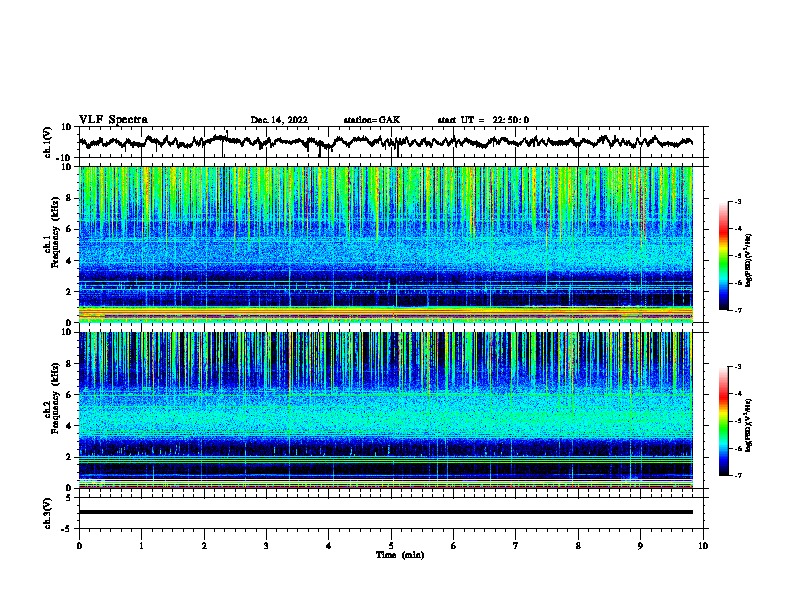Screen dimensions: 792x612
Task: Click the bright band below 1 kHz on ch.1
Action: [x=385, y=314]
